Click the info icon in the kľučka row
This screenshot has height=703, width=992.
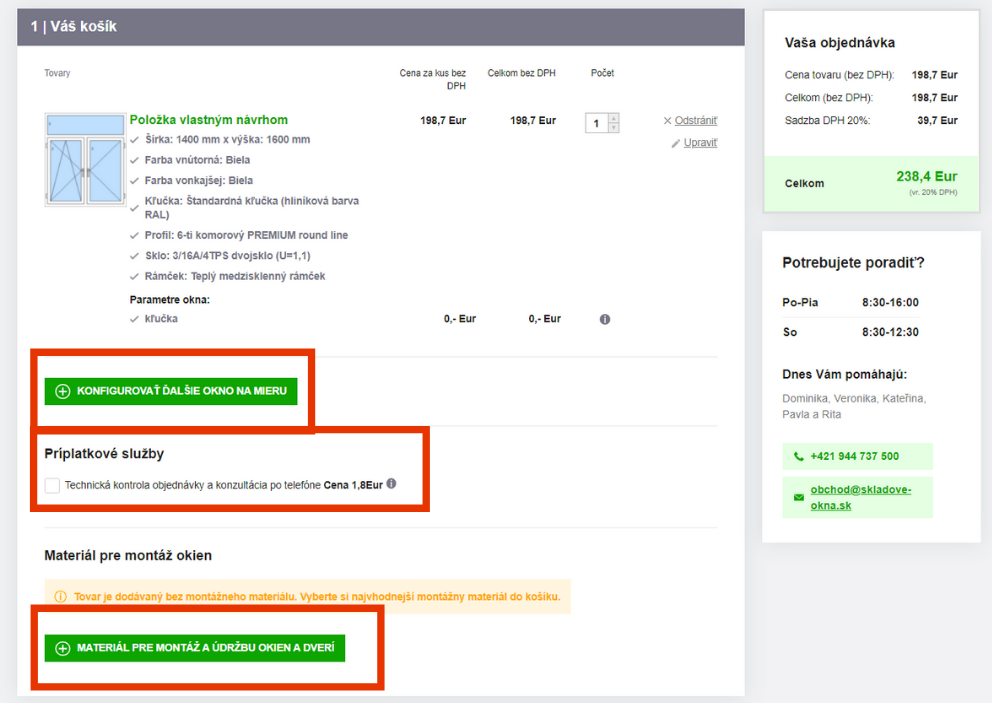(x=605, y=319)
